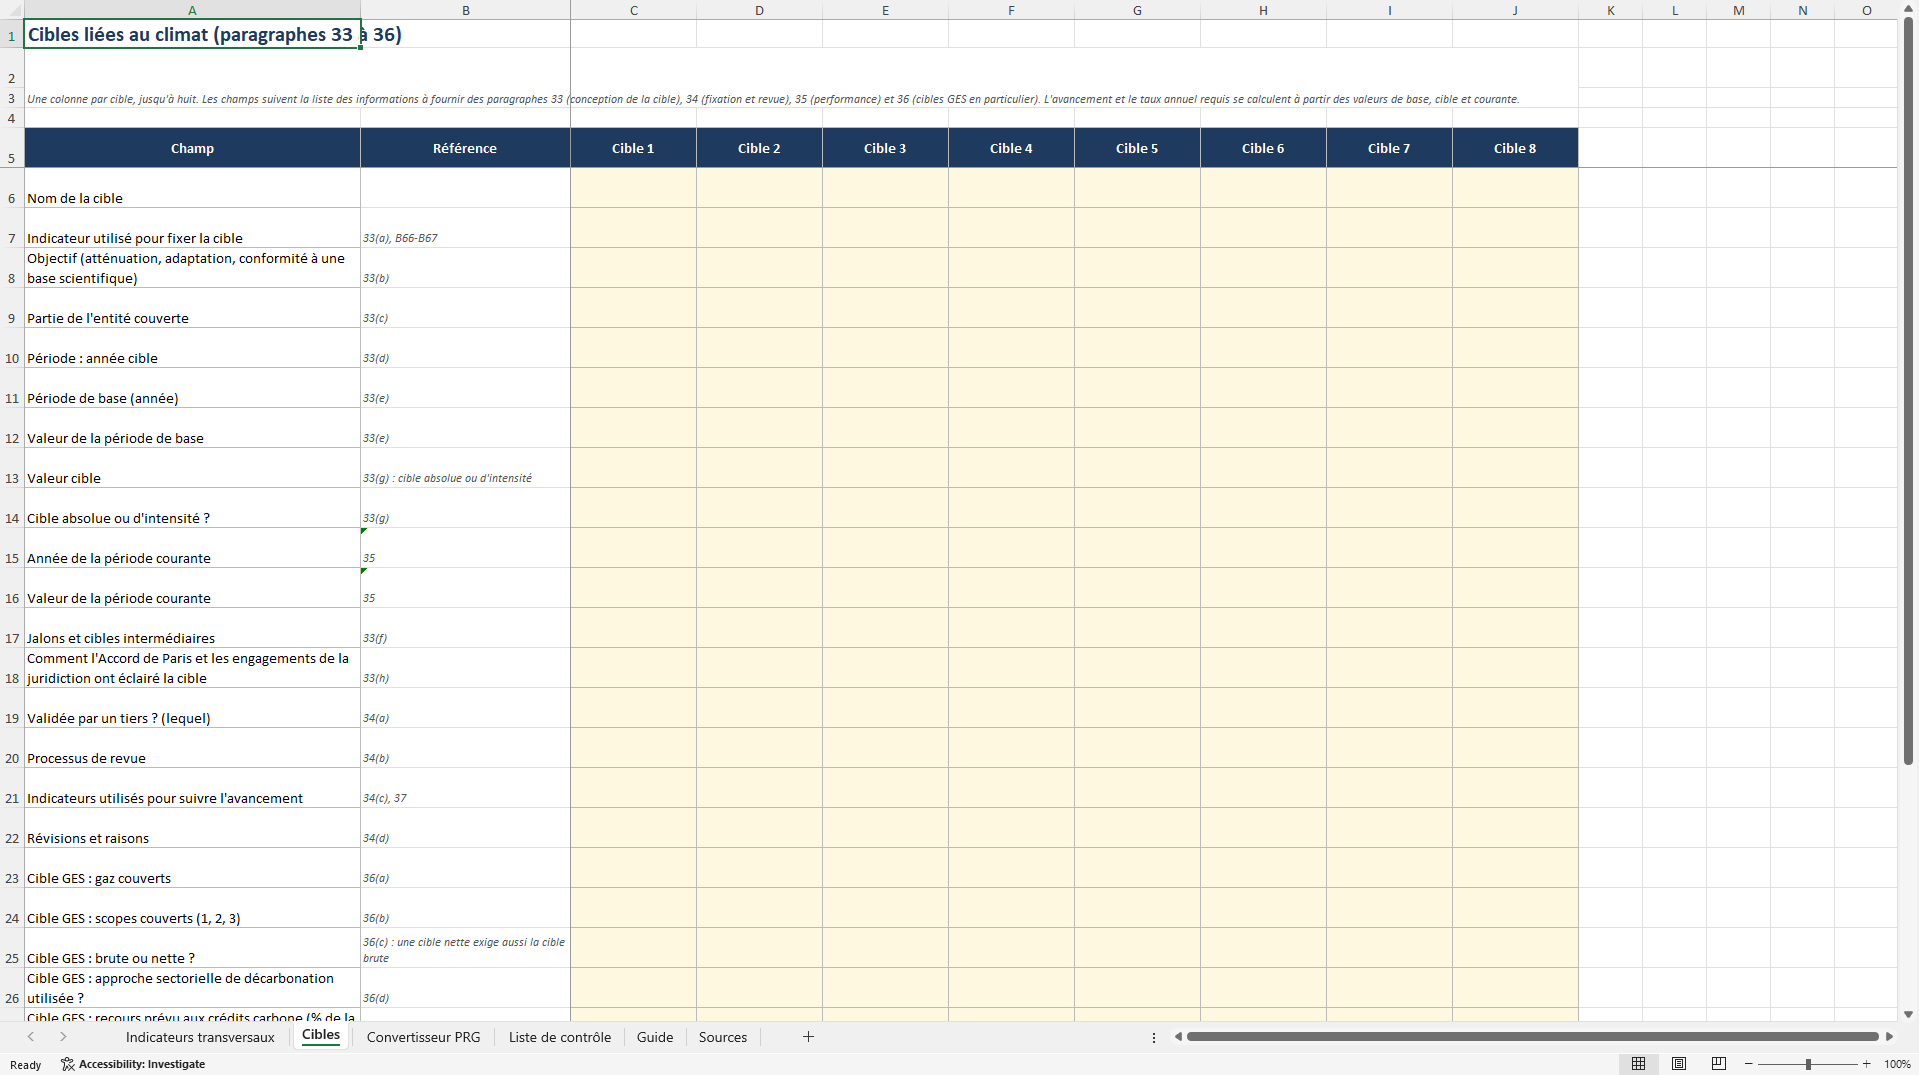Select cell 'Partie de l'entité couverte'
Viewport: 1919px width, 1075px height.
click(192, 308)
